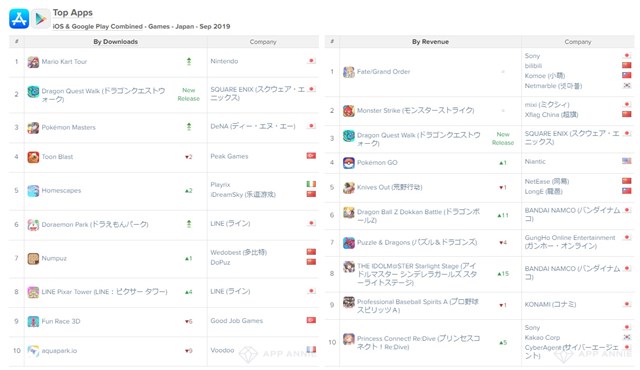
Task: Click the Nintendo company name
Action: [x=224, y=61]
